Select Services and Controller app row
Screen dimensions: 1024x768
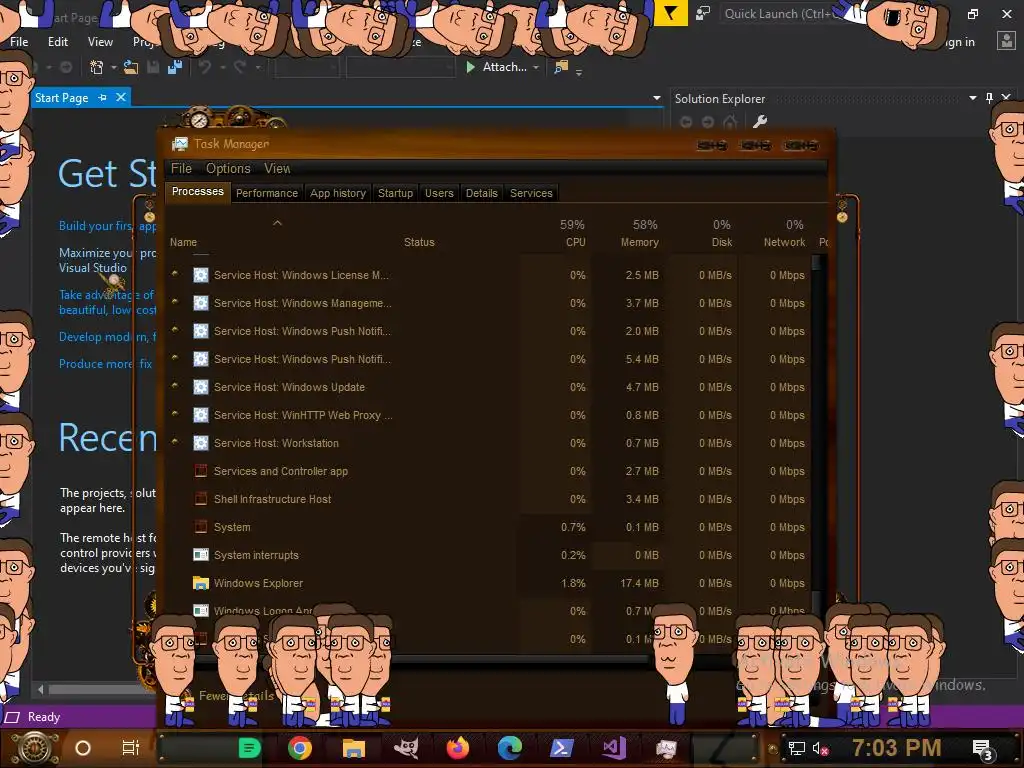point(488,471)
